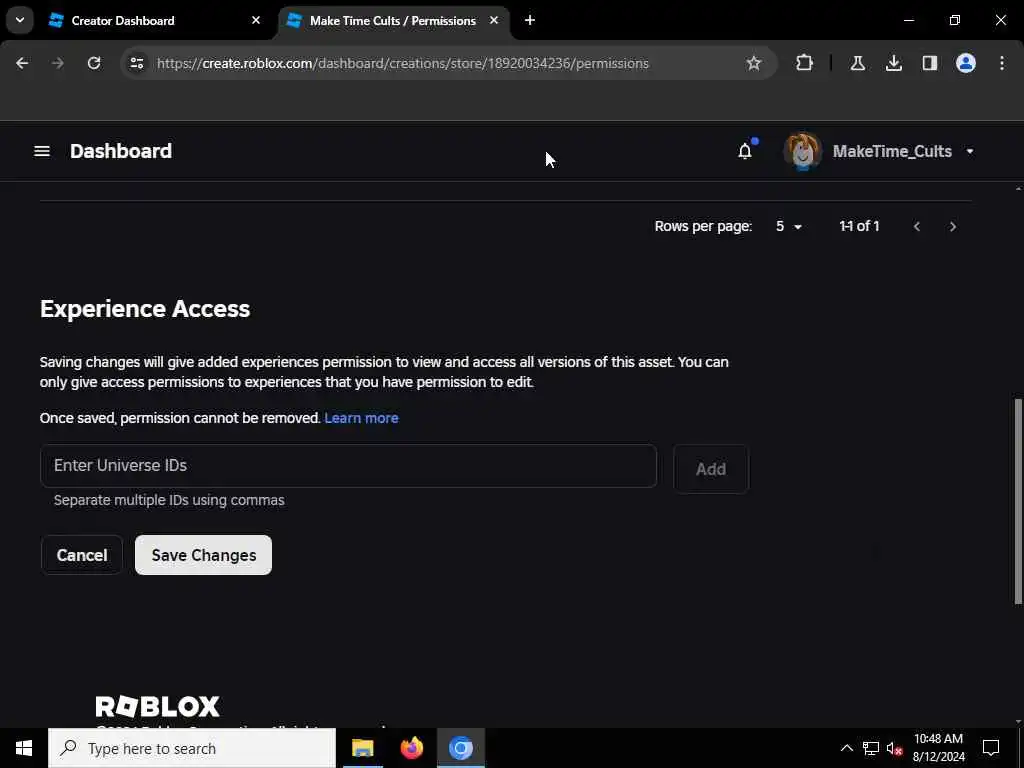Open the tab search dropdown chevron

[20, 20]
